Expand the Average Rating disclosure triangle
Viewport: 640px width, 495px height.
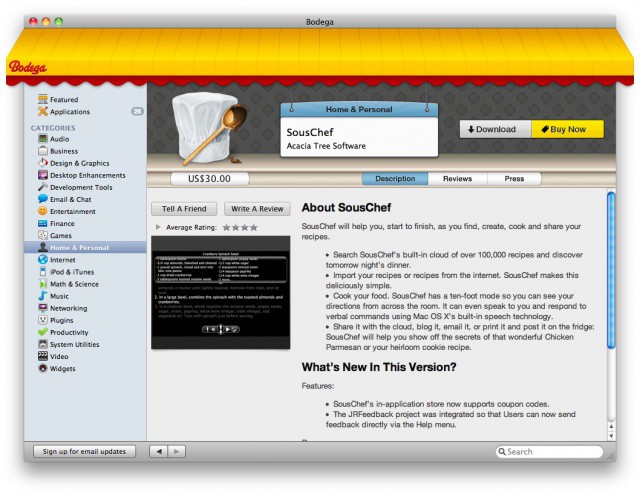pos(158,227)
